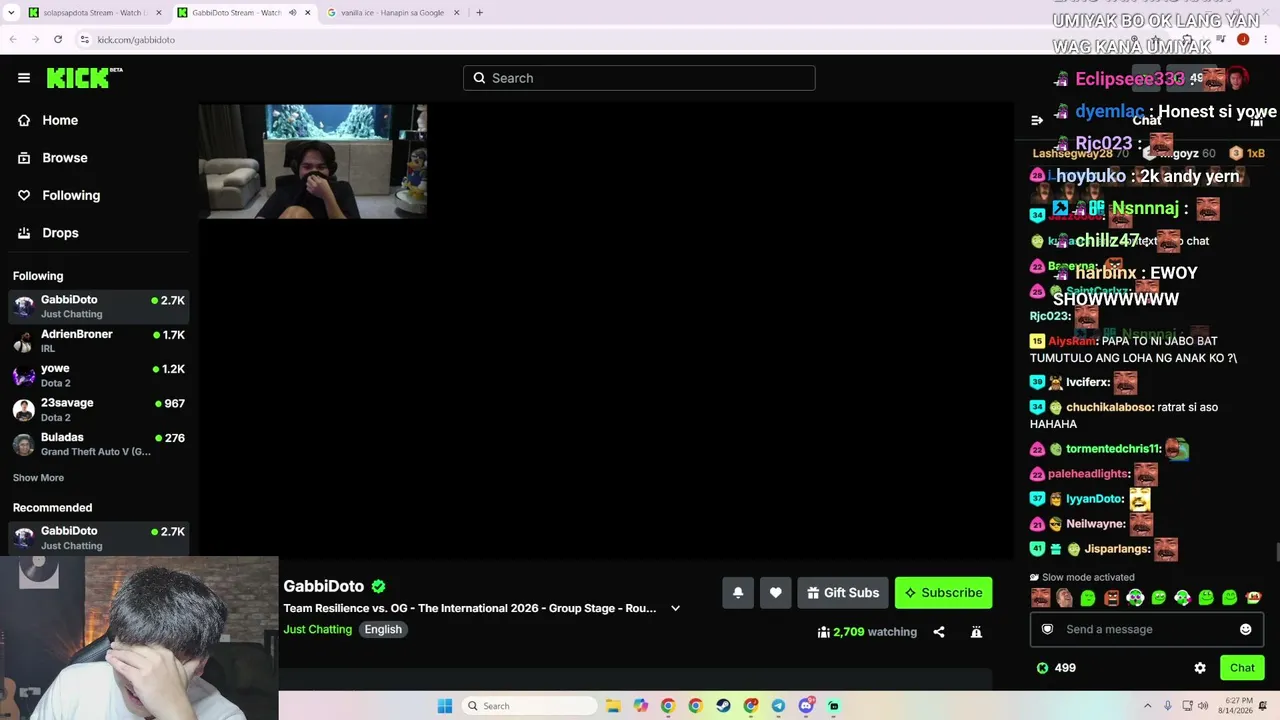Click the Jisparlangs username in chat
Image resolution: width=1280 pixels, height=720 pixels.
tap(1117, 549)
